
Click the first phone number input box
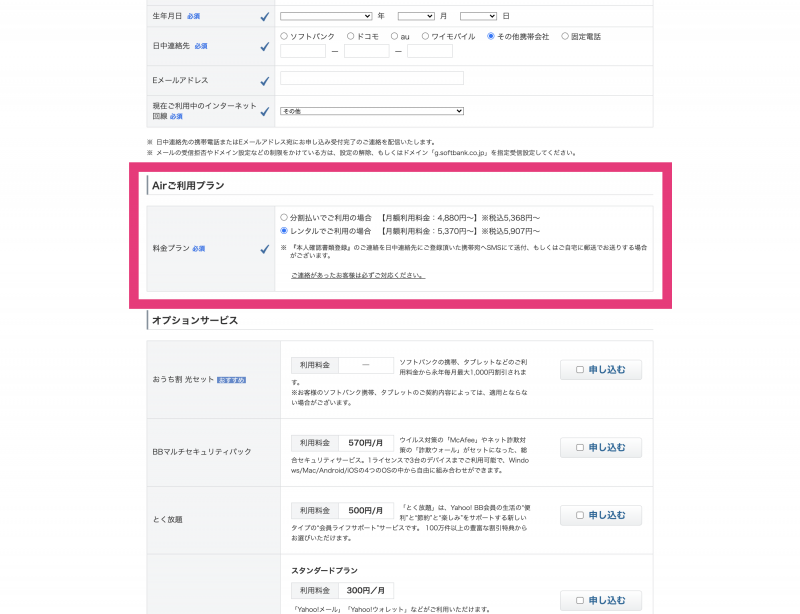302,50
